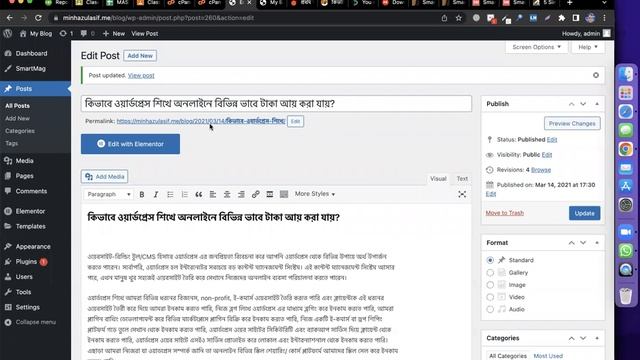Image resolution: width=640 pixels, height=360 pixels.
Task: Select the Image post format
Action: click(x=490, y=284)
